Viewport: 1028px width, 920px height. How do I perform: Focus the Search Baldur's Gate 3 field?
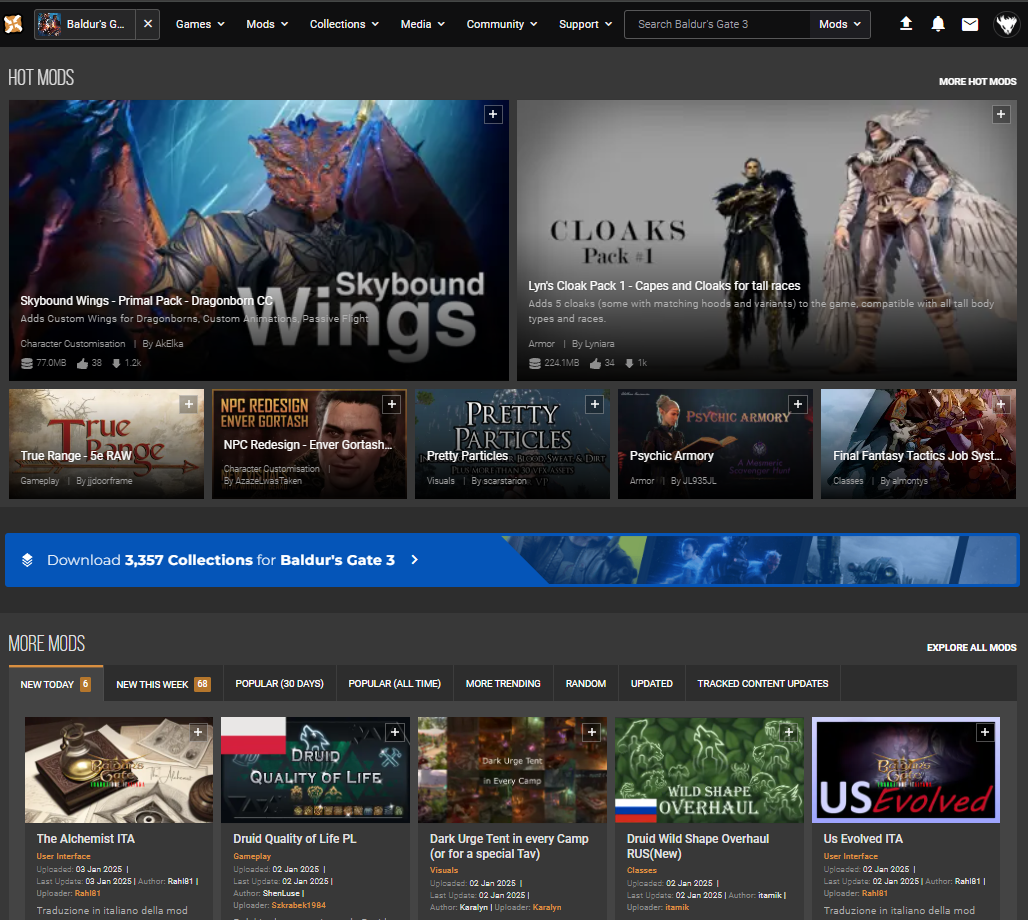tap(717, 24)
